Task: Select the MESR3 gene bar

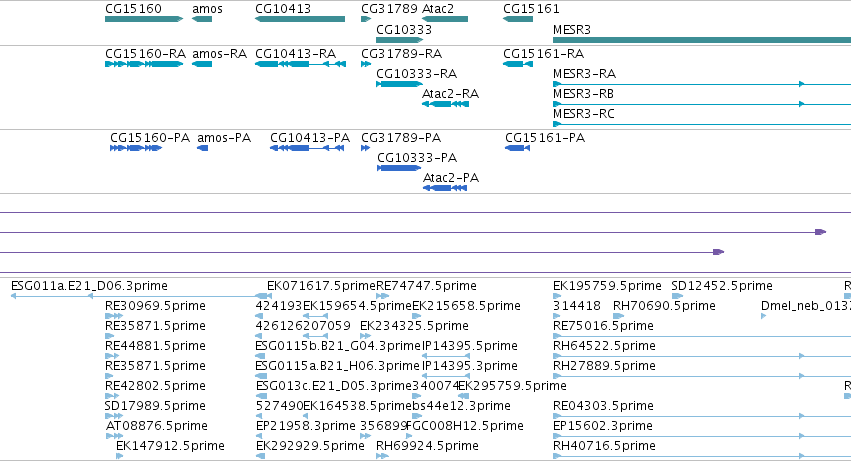Action: pos(702,40)
